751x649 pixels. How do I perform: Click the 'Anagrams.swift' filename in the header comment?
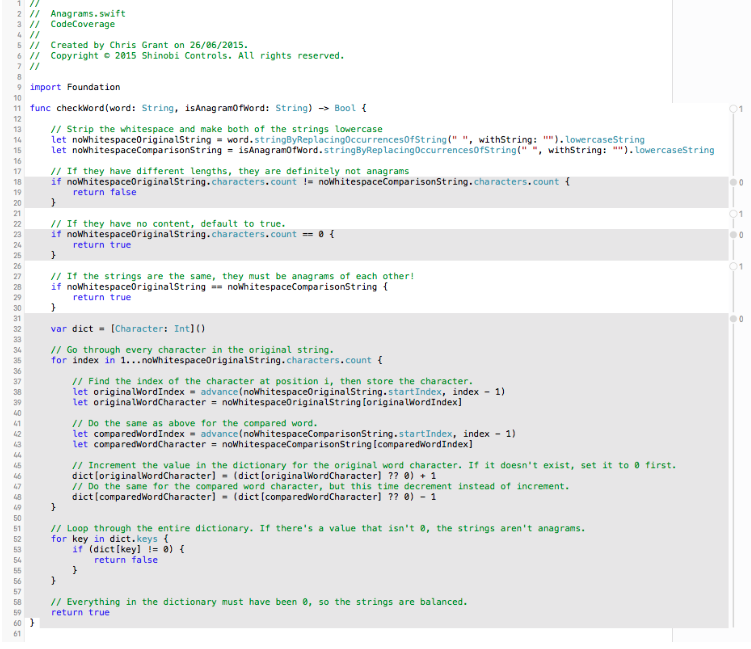[x=88, y=13]
